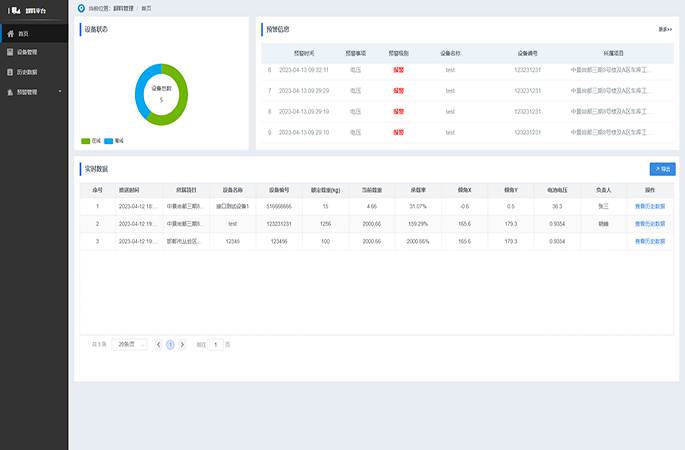Go to next page with right arrow

point(183,344)
